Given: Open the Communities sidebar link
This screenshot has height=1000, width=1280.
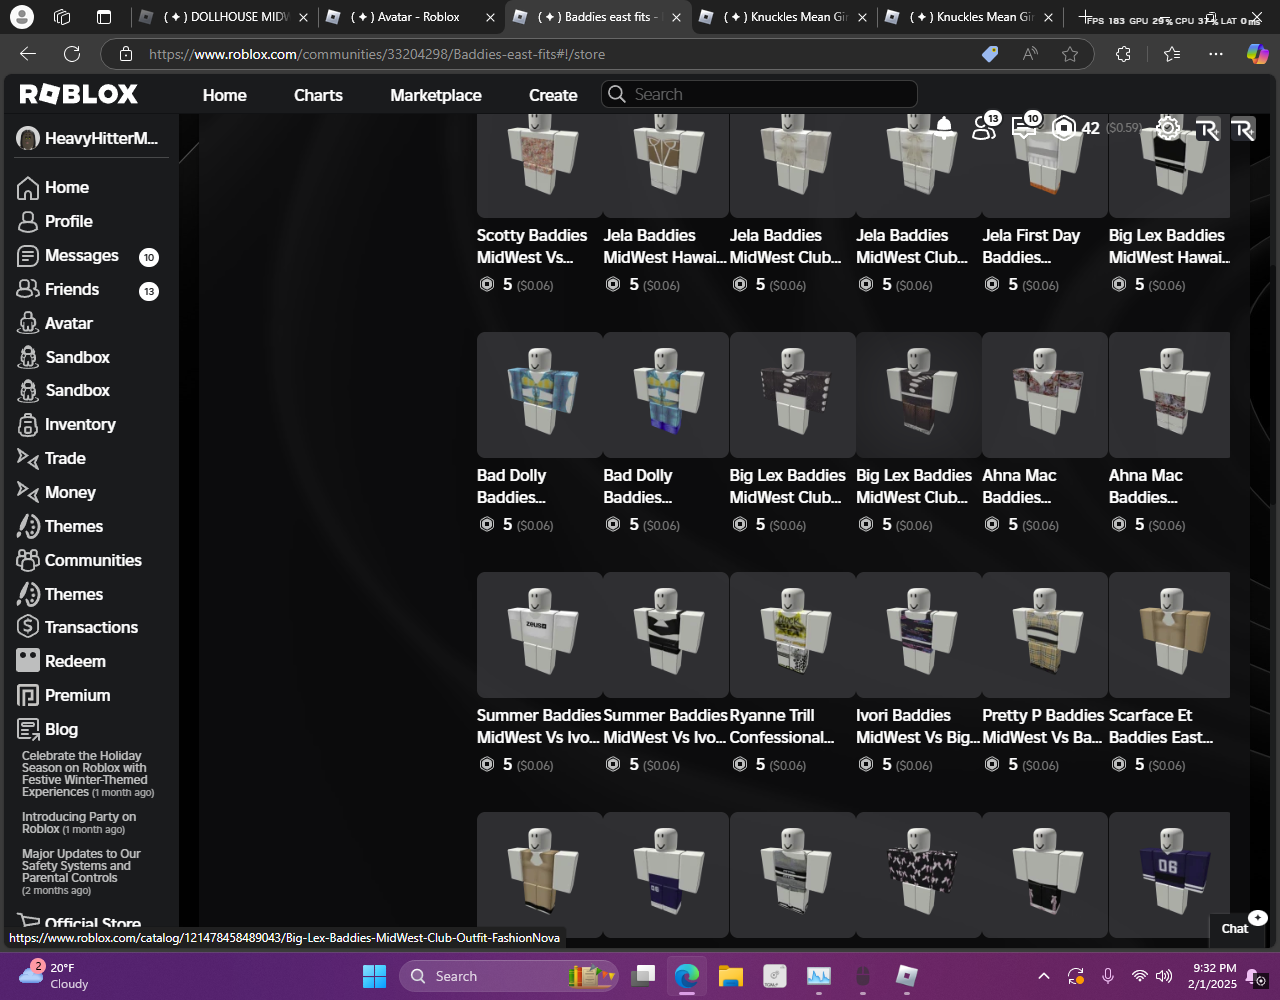Looking at the screenshot, I should tap(93, 560).
